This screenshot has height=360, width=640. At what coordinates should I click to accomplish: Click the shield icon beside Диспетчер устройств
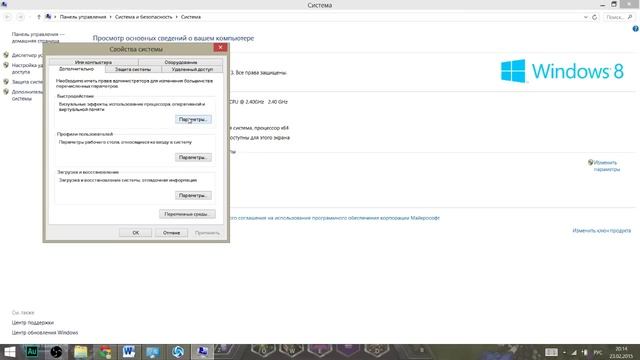pos(6,55)
